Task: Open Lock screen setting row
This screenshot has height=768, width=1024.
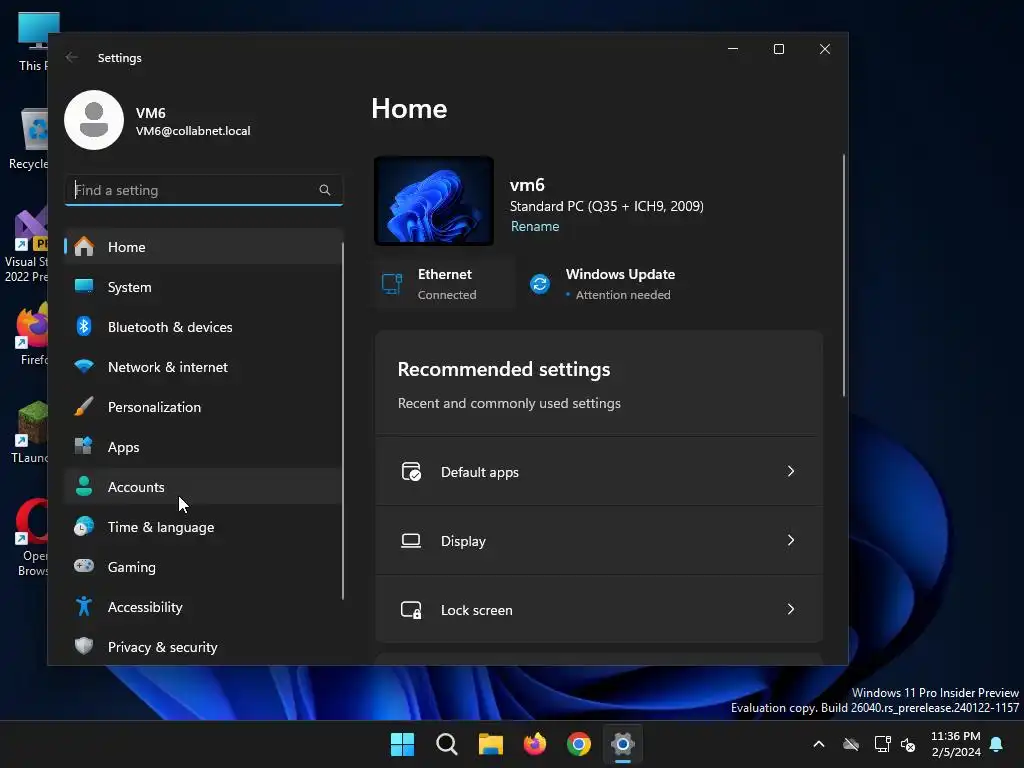Action: tap(598, 609)
